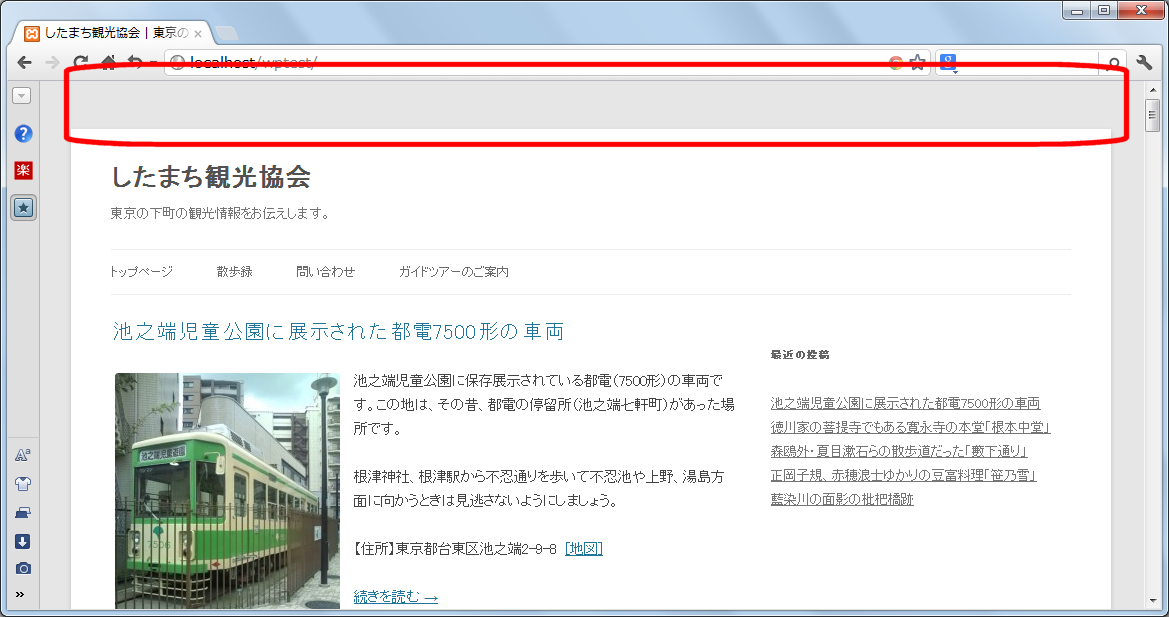Open recent post 藍染川の面影の枇杷橋跡
The height and width of the screenshot is (617, 1169).
[x=842, y=499]
